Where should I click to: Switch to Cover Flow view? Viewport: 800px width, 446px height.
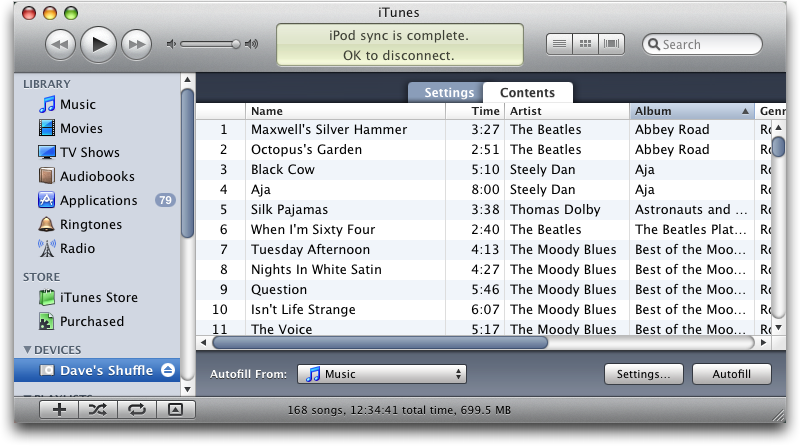coord(611,44)
